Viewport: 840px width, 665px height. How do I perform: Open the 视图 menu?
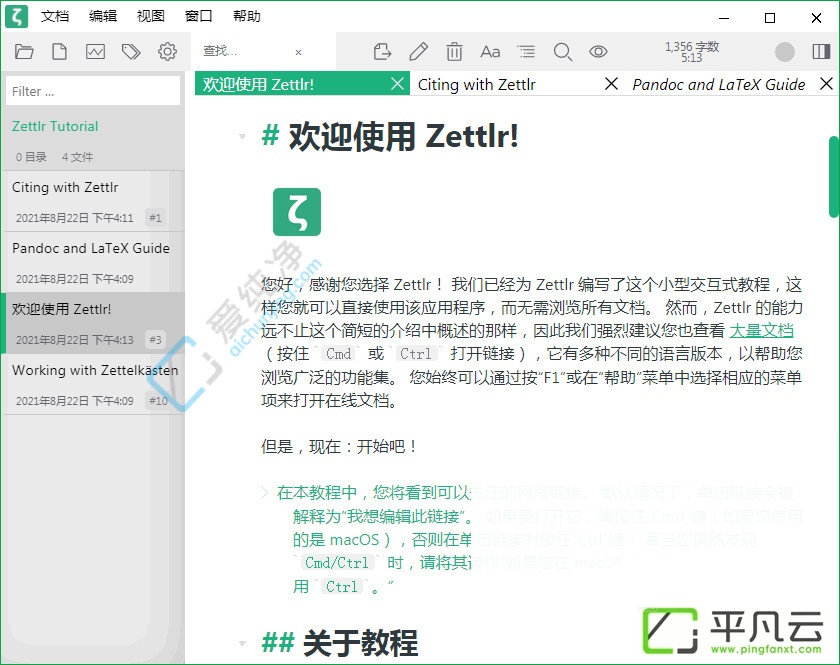(x=151, y=17)
